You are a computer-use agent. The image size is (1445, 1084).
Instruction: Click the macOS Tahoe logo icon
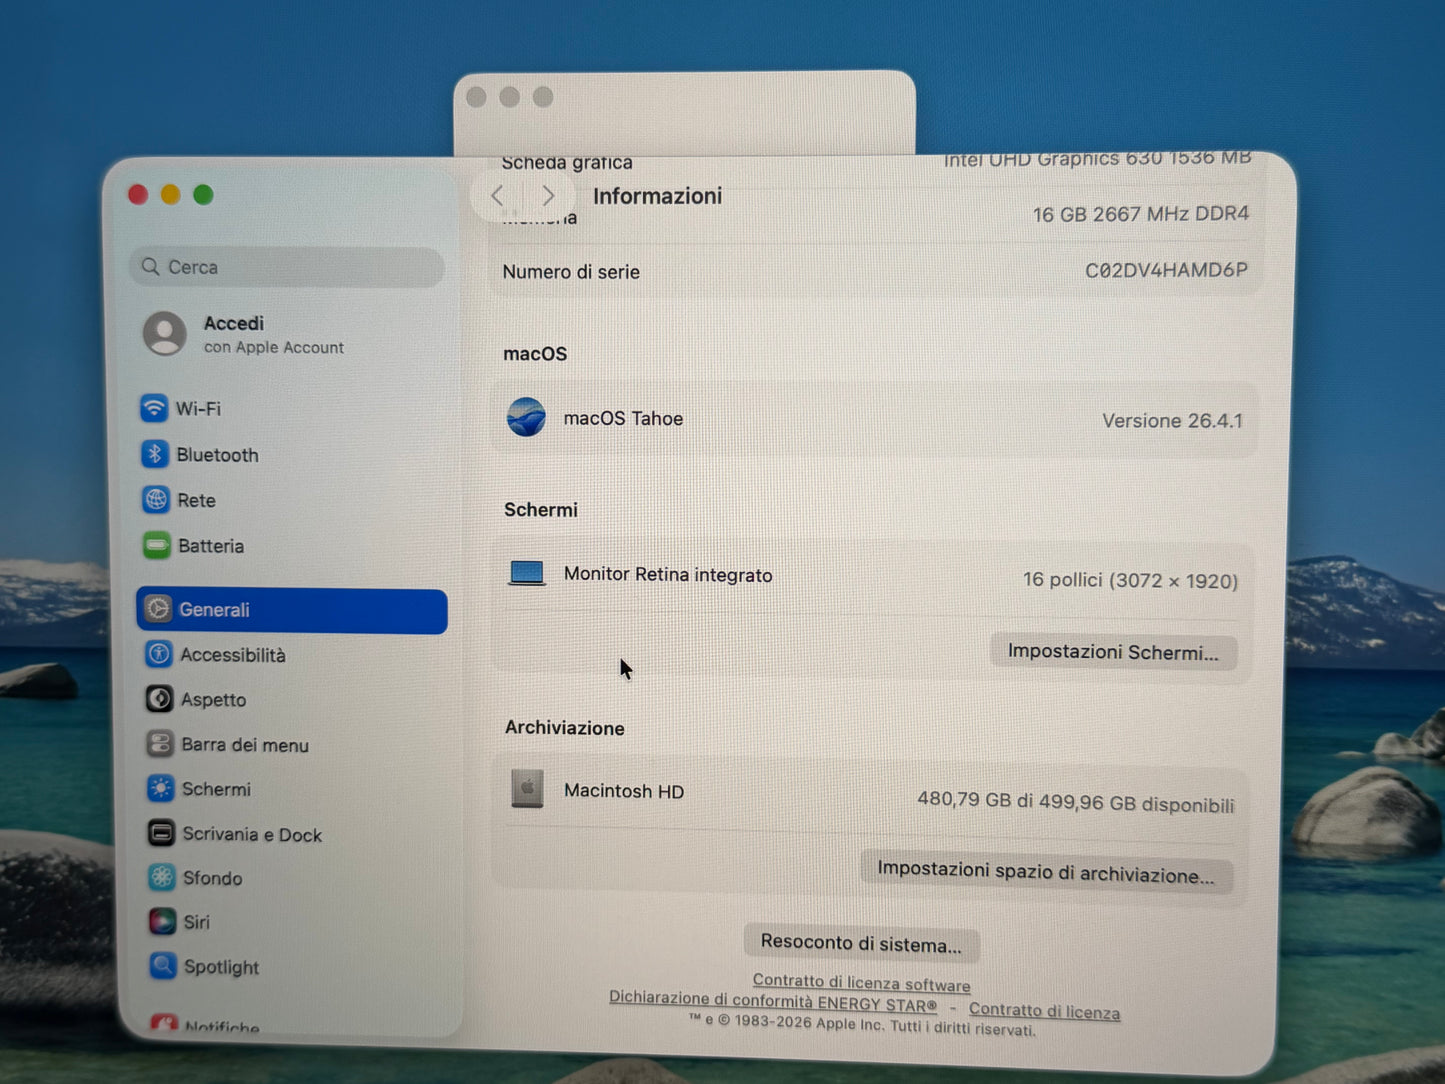tap(526, 418)
